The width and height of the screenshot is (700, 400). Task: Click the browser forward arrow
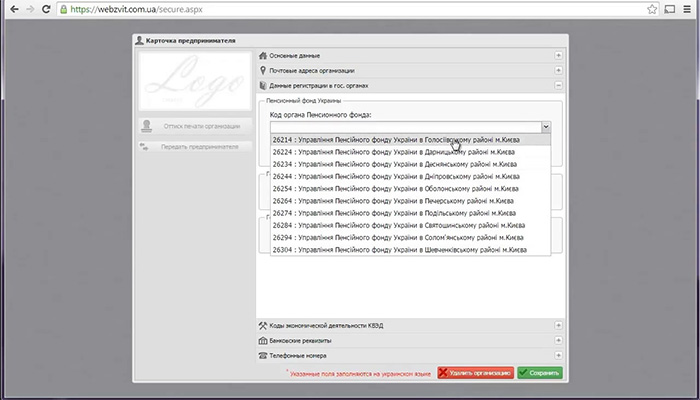click(30, 9)
